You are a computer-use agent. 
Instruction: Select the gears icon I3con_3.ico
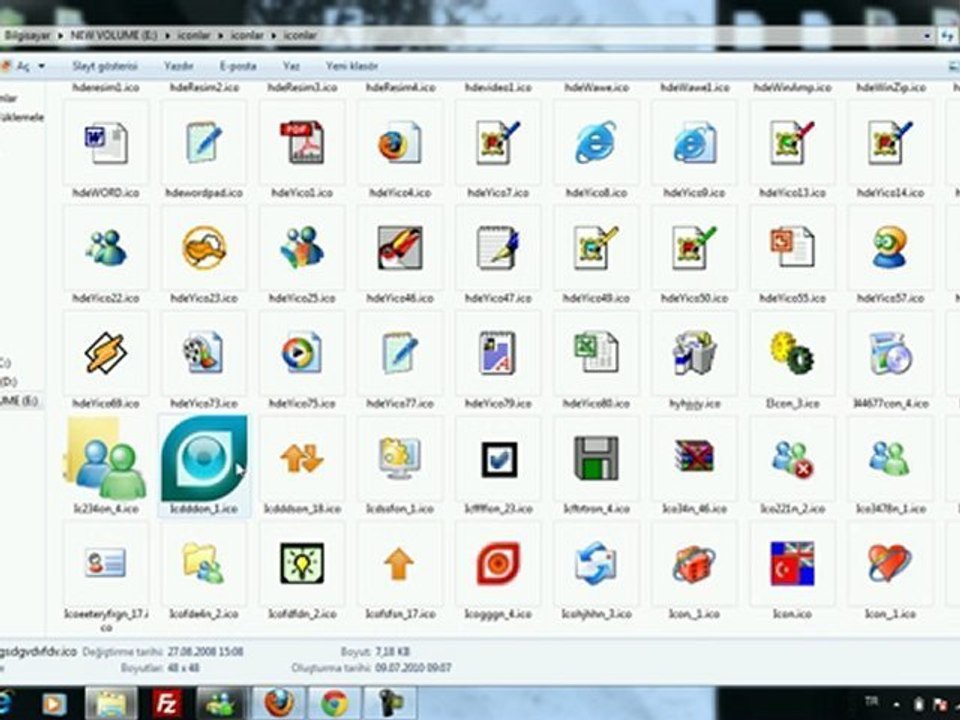(x=792, y=353)
